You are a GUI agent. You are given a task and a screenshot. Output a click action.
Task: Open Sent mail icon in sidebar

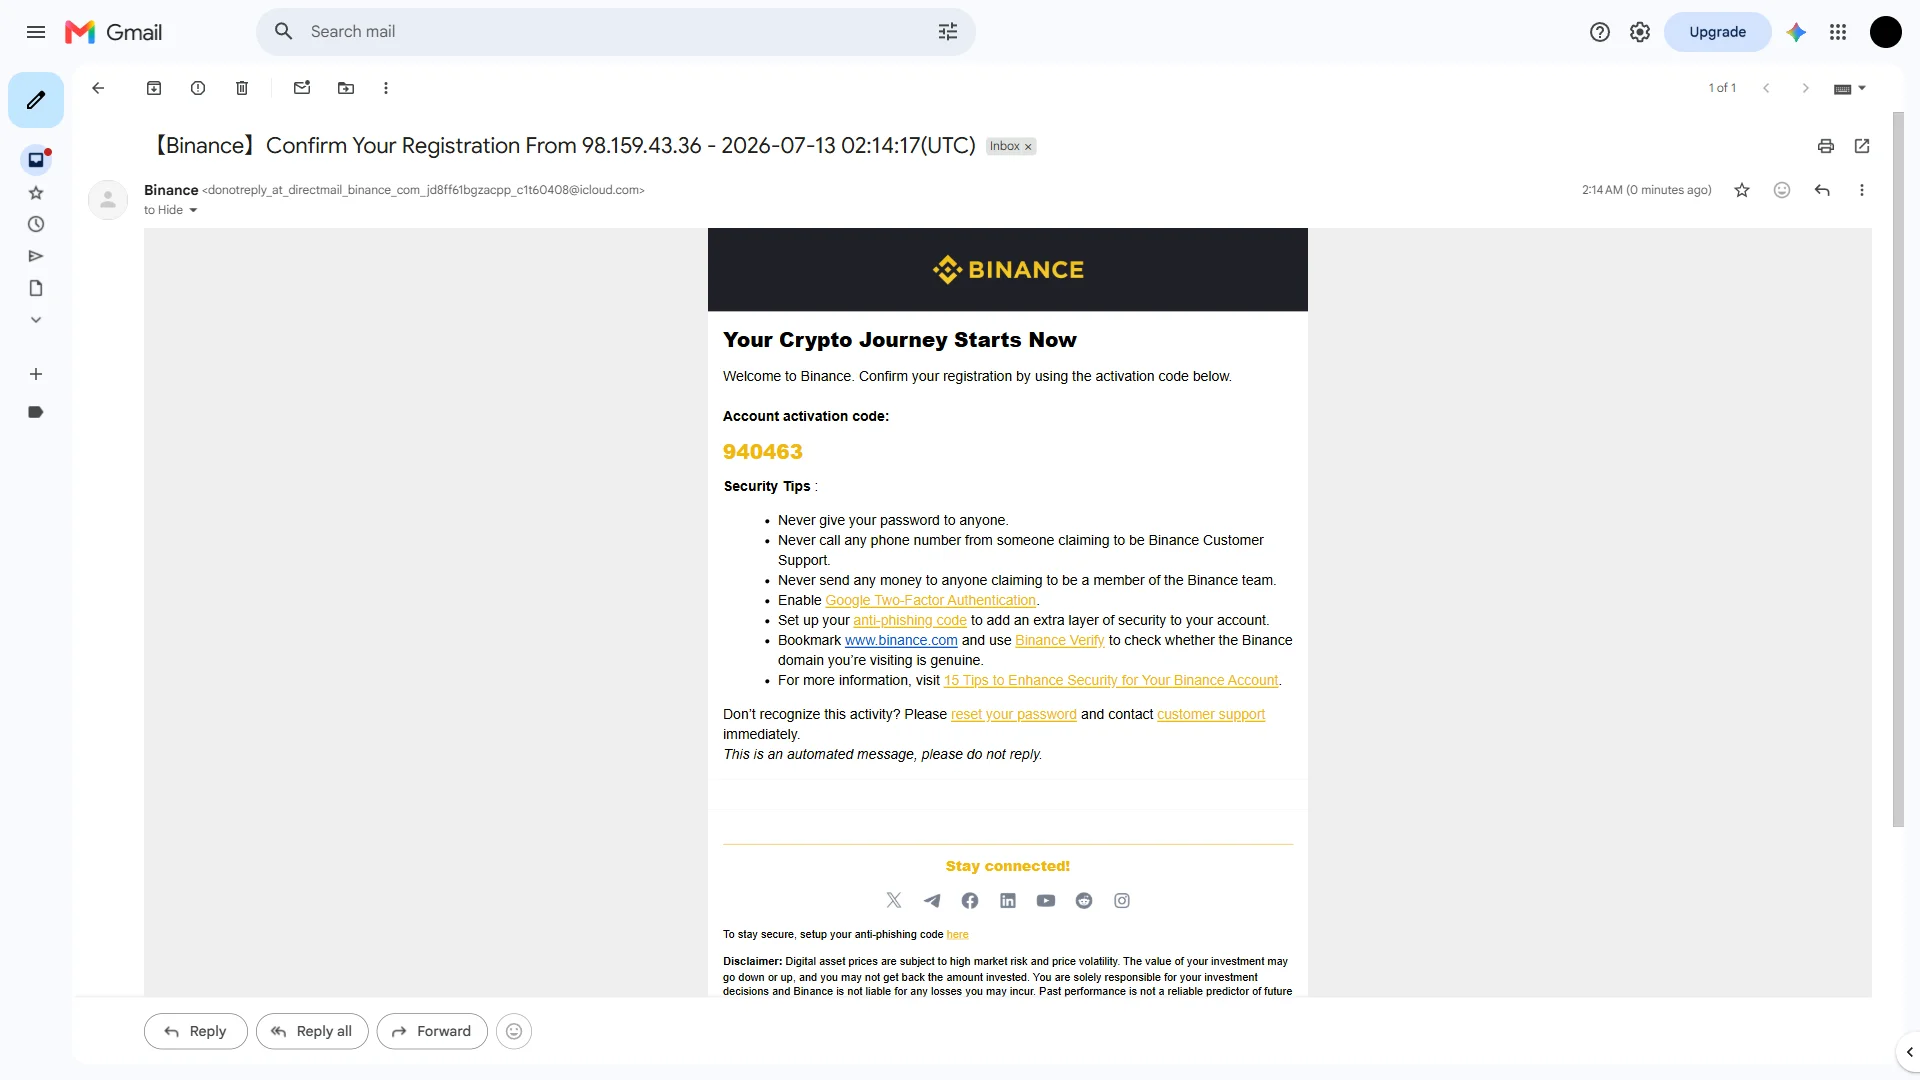(x=36, y=256)
